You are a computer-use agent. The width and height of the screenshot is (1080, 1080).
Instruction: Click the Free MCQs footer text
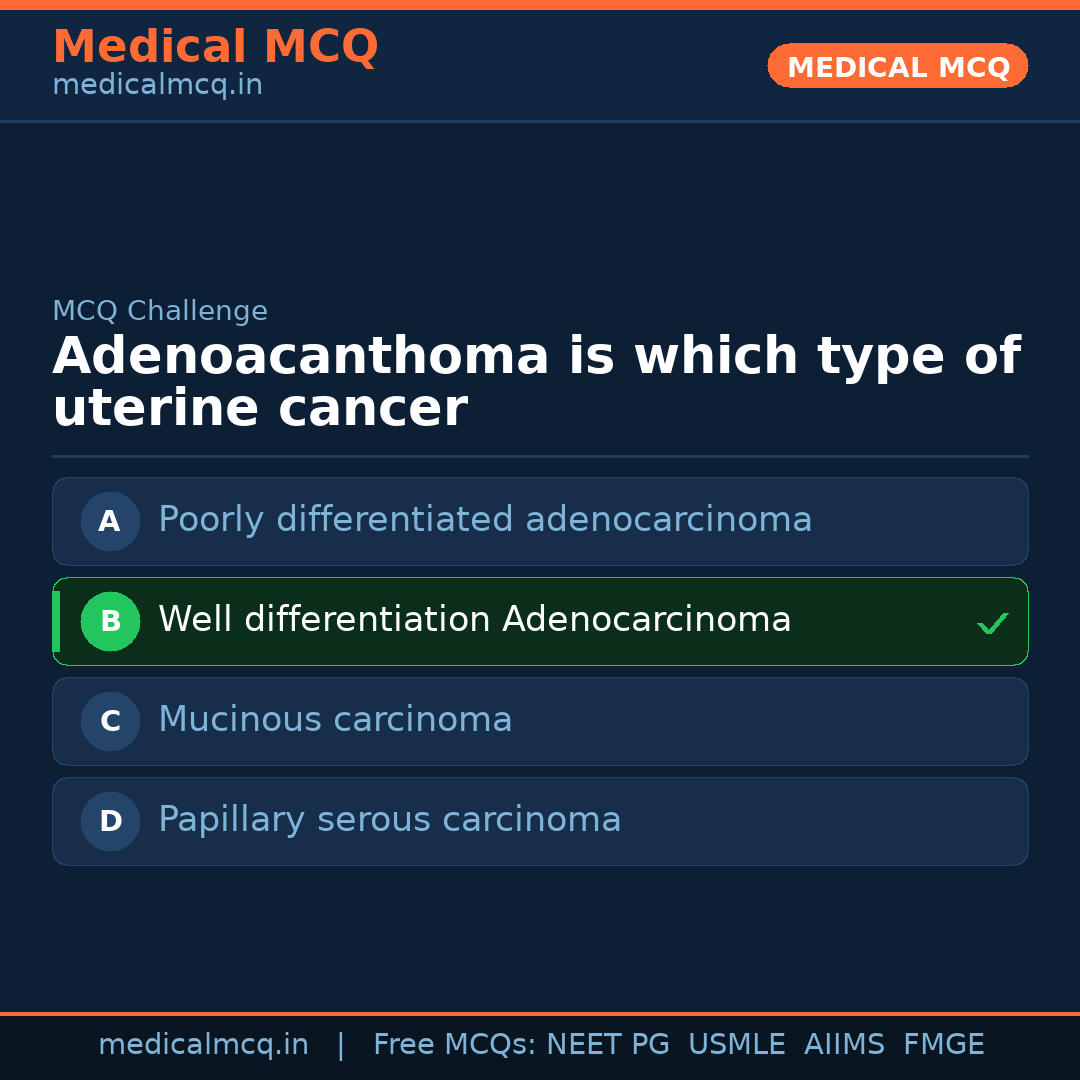click(x=455, y=1045)
